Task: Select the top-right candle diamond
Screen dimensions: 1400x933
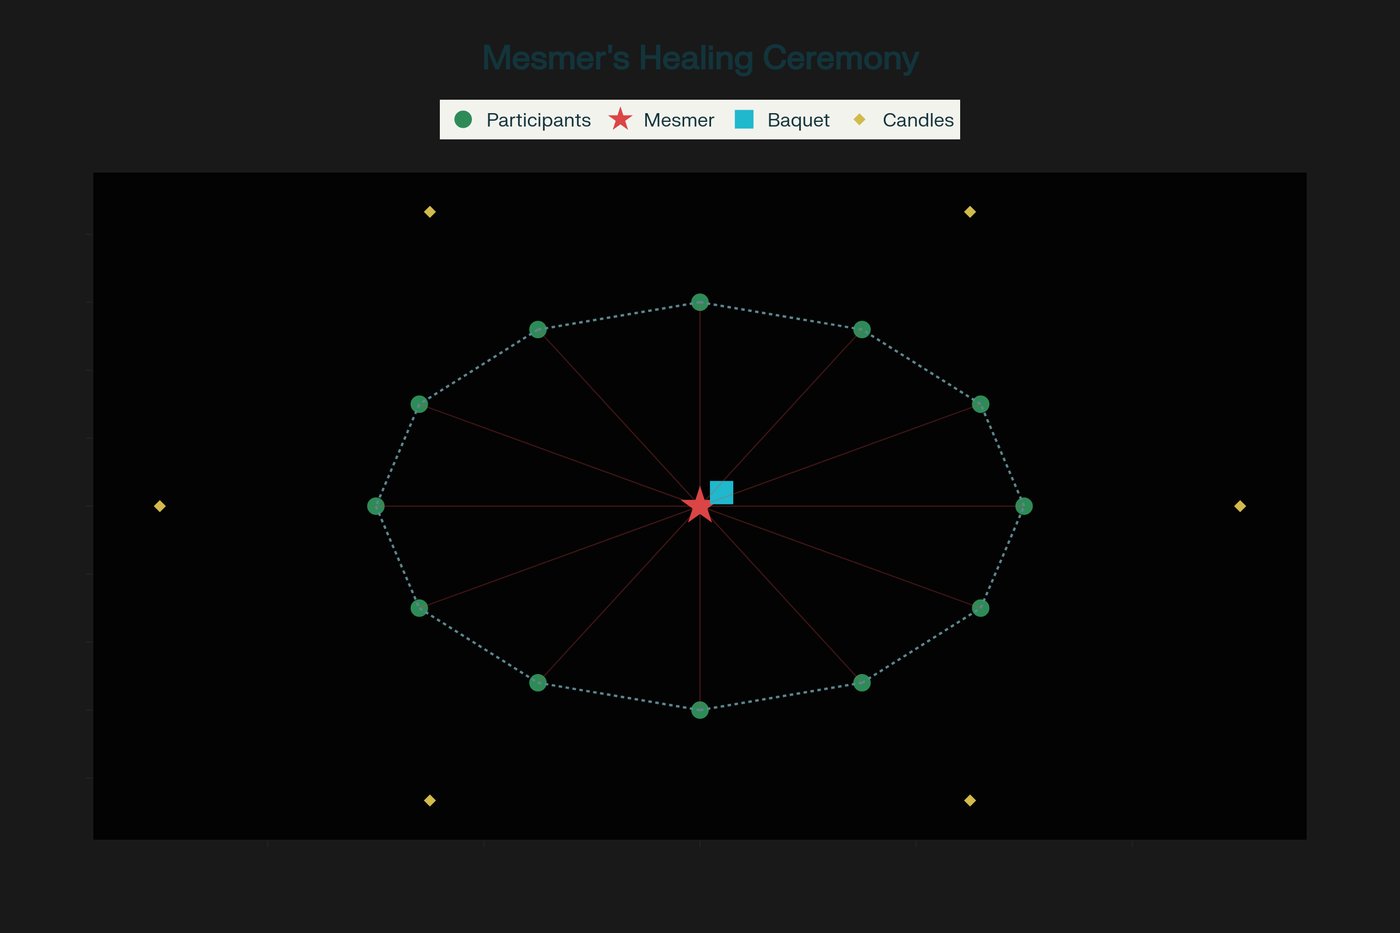Action: click(x=970, y=212)
